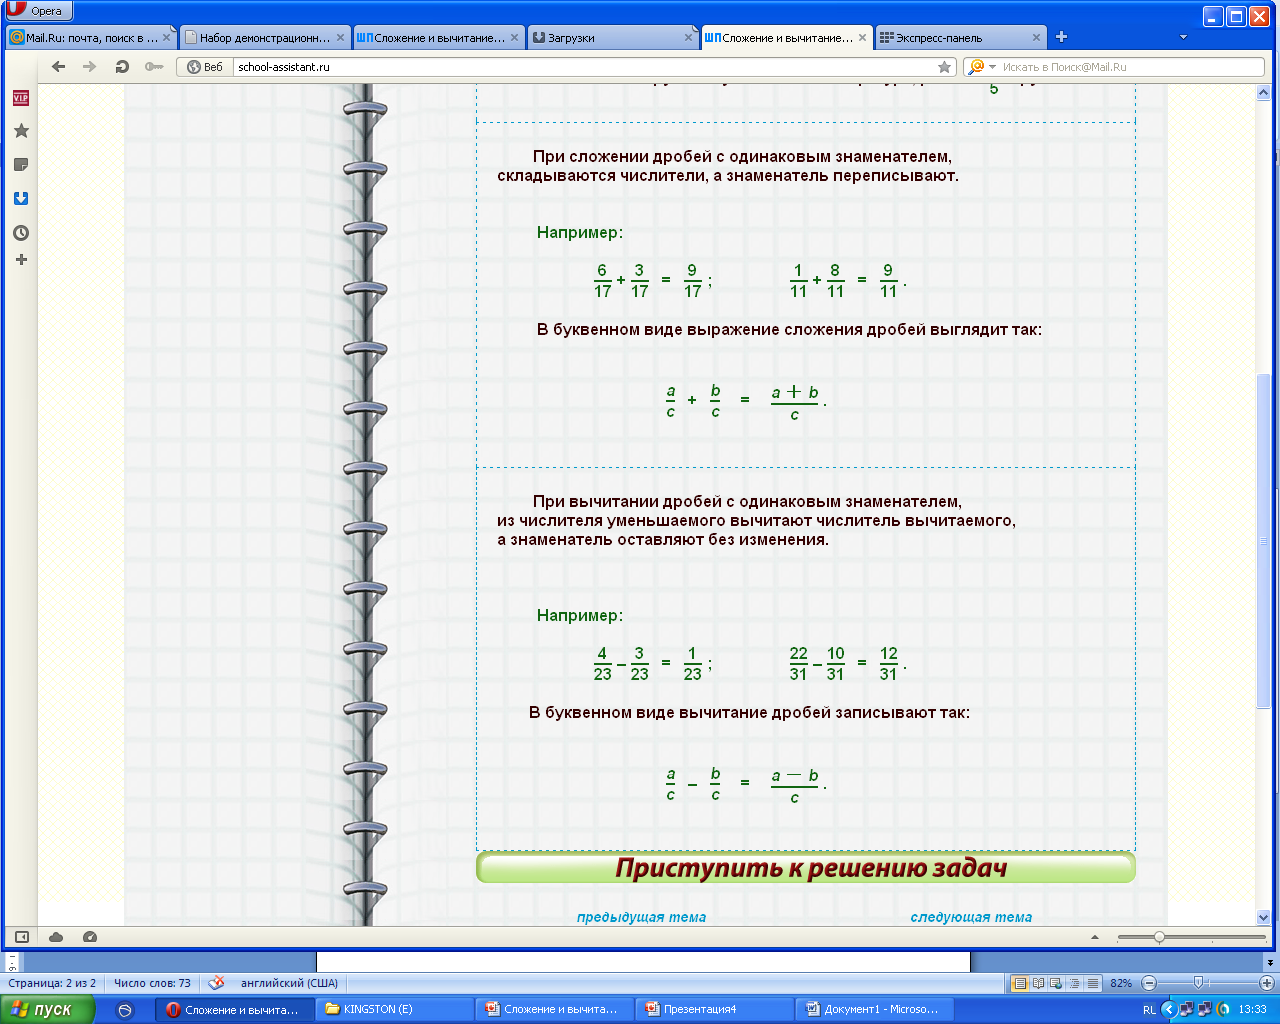Screen dimensions: 1280x1024
Task: Open the 'Документ1 - Microso…' taskbar window
Action: coord(876,1010)
